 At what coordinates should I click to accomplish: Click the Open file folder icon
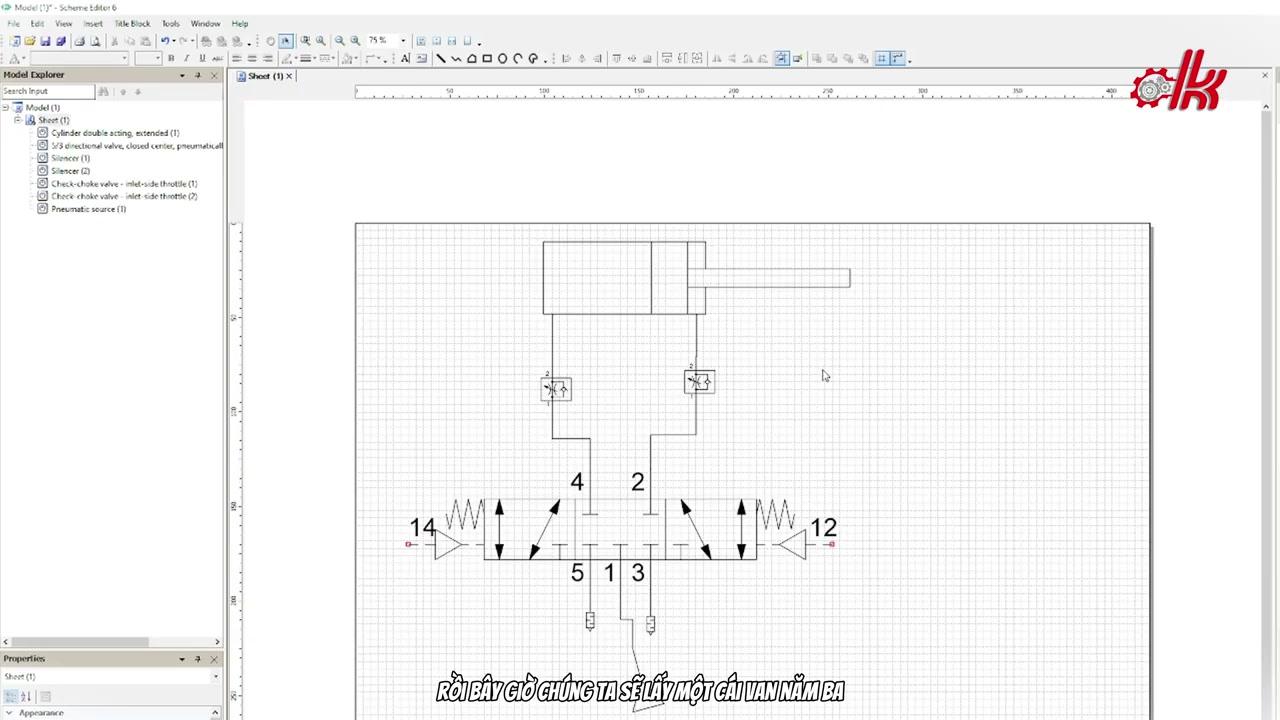(30, 41)
